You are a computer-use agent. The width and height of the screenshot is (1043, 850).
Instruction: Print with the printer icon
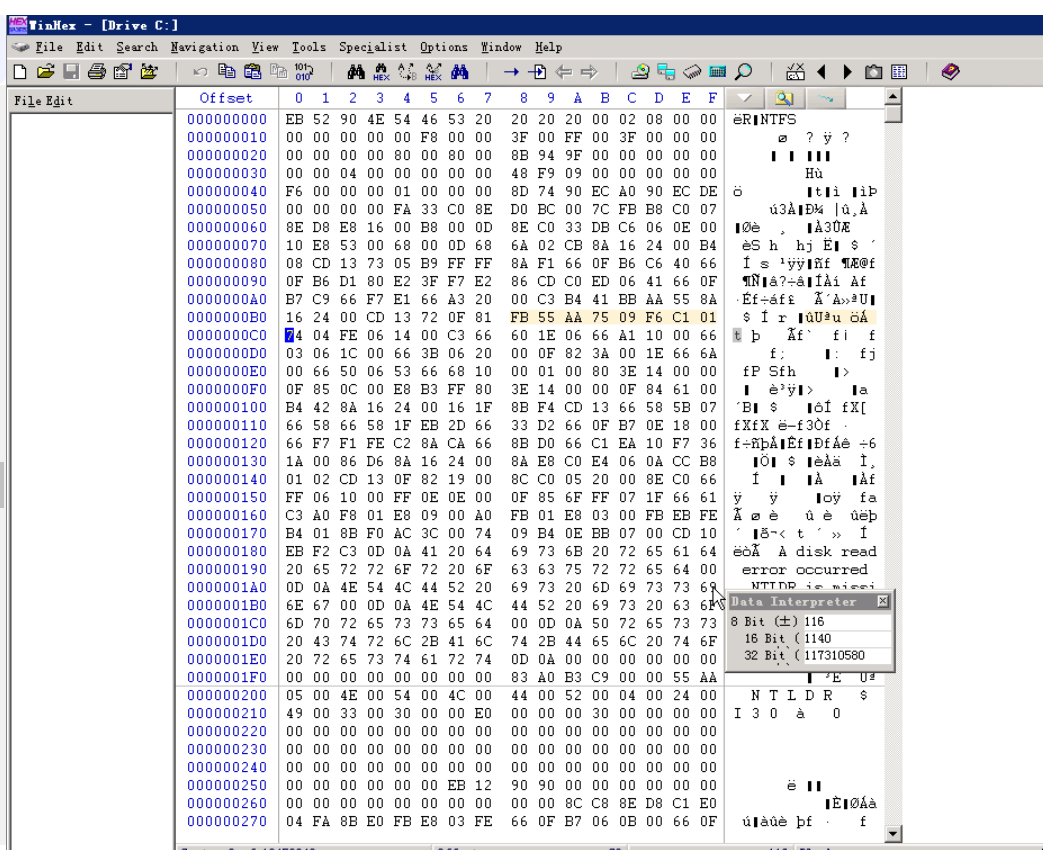click(x=96, y=72)
